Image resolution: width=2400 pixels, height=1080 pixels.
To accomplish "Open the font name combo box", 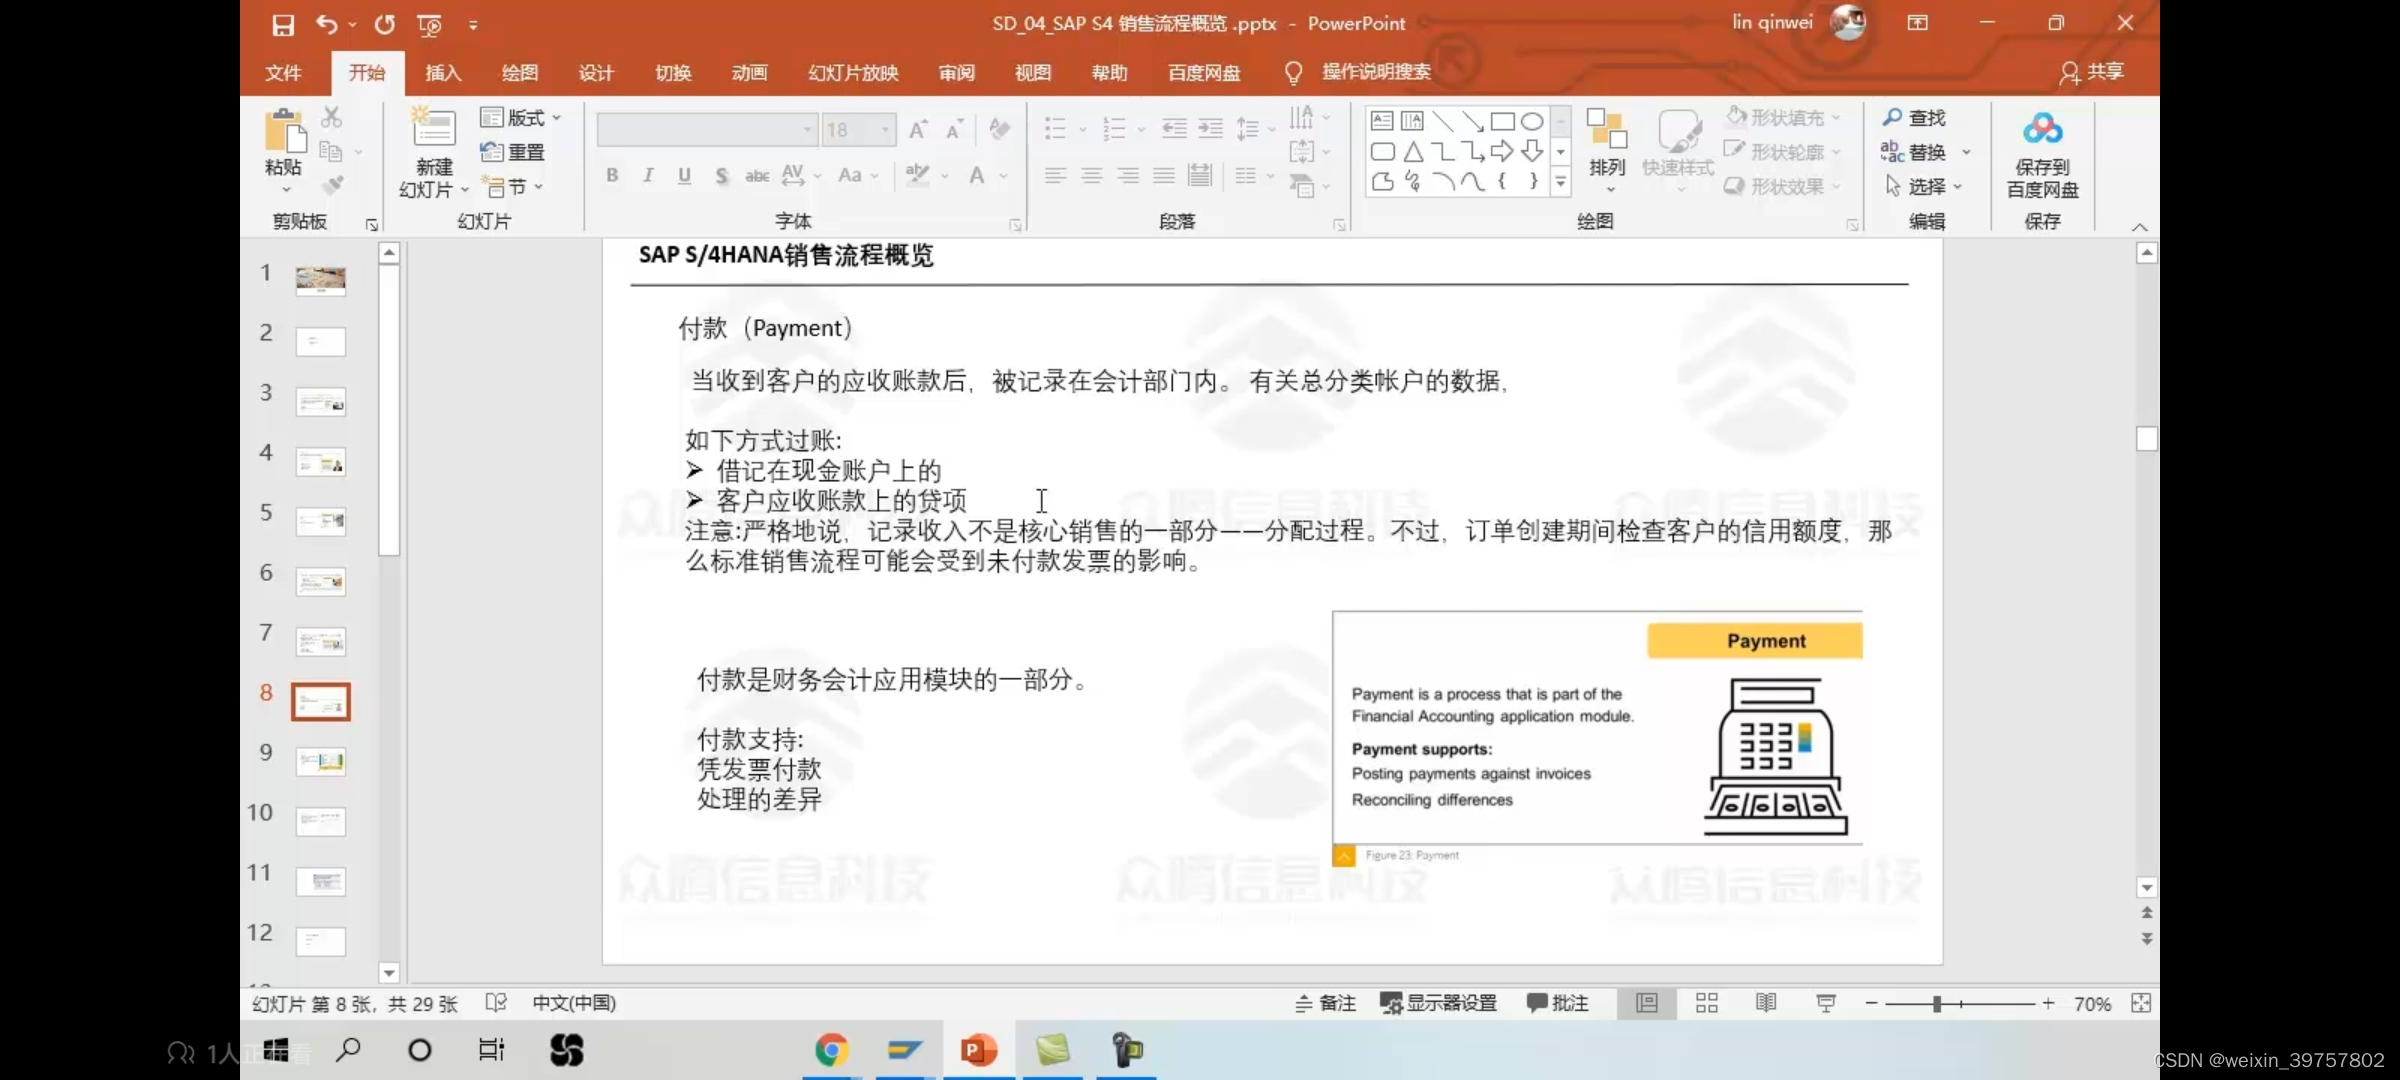I will (707, 129).
